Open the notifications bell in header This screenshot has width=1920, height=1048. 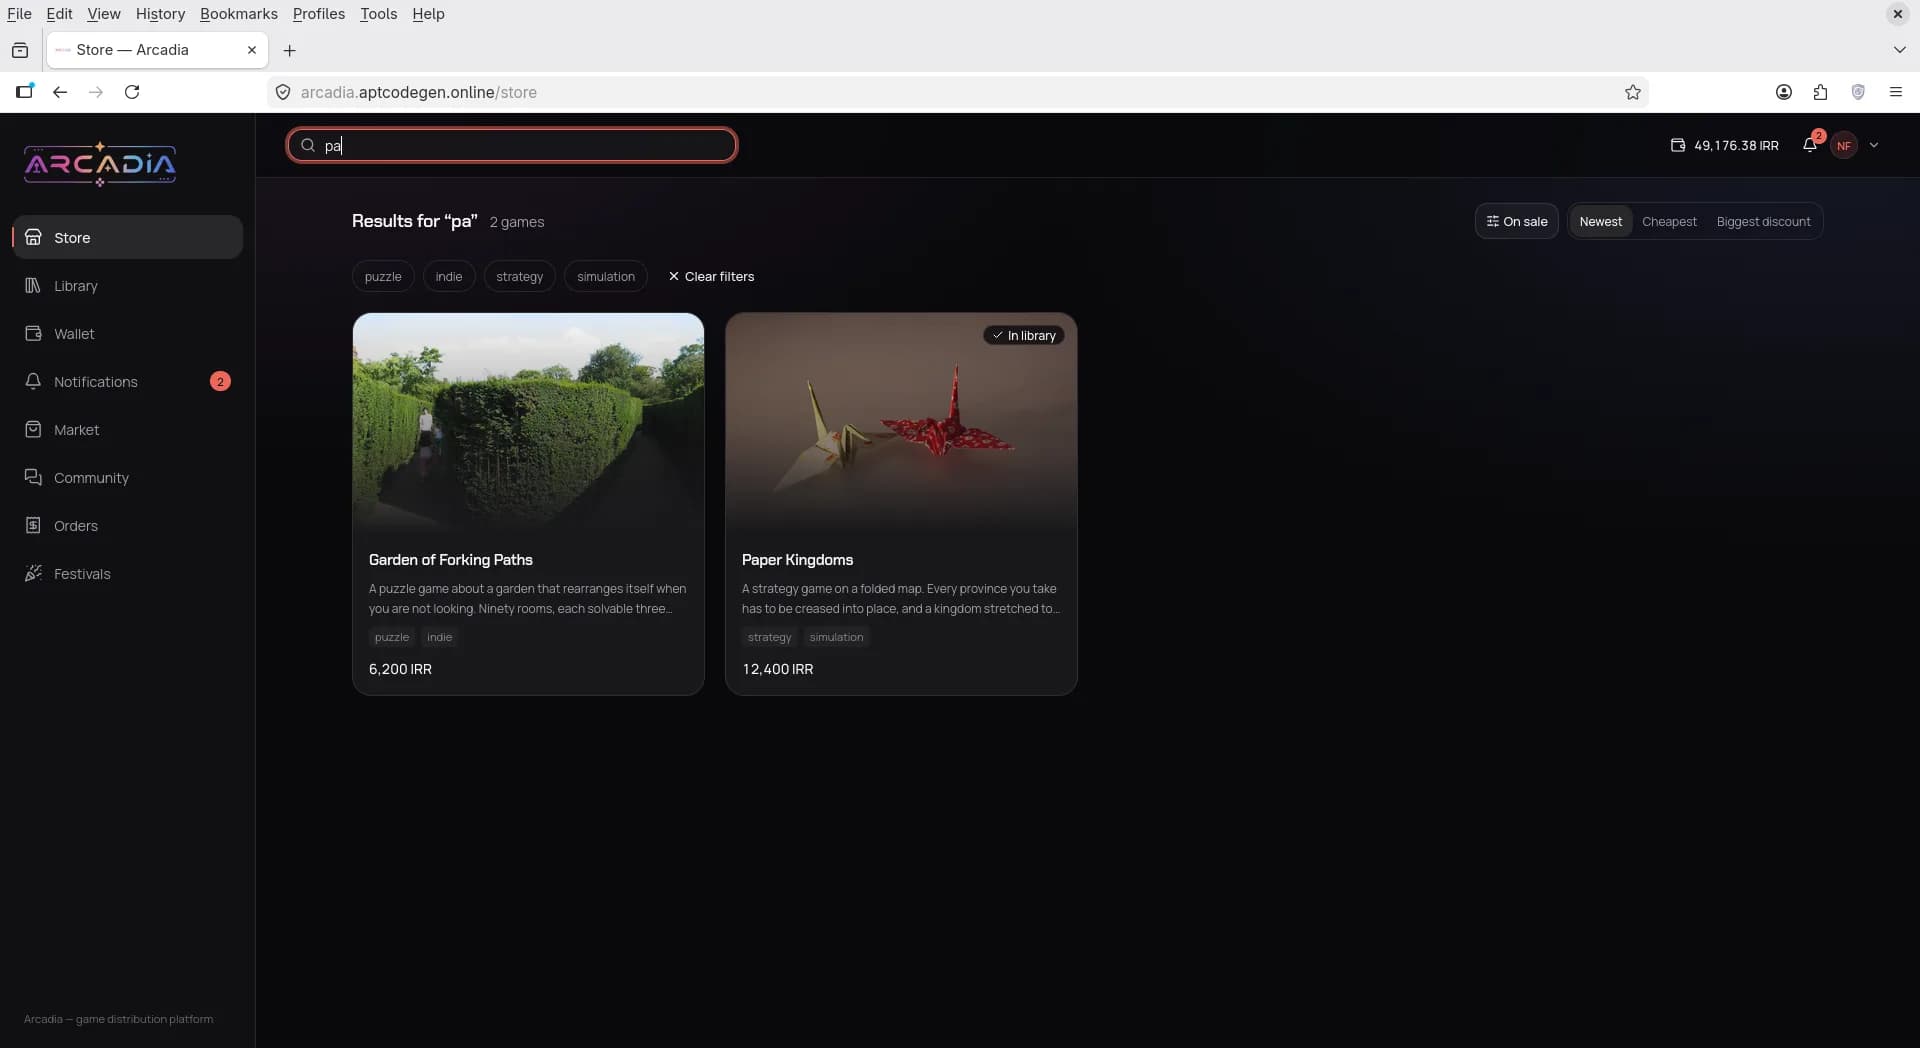pos(1810,145)
